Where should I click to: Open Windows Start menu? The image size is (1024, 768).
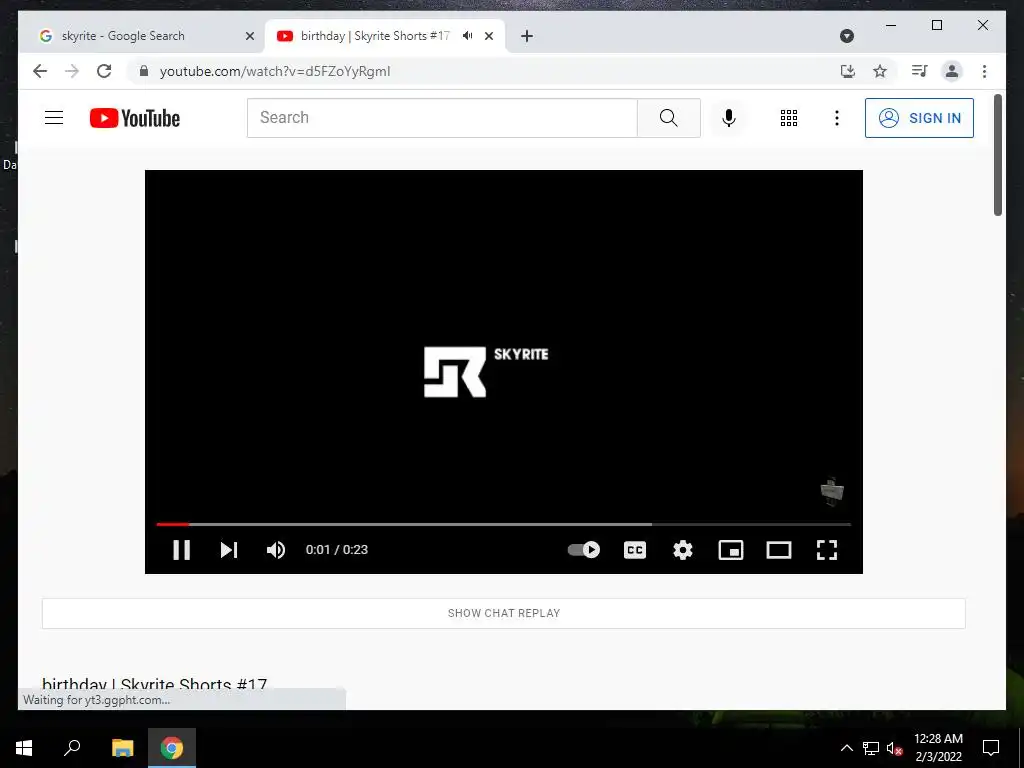pos(24,748)
